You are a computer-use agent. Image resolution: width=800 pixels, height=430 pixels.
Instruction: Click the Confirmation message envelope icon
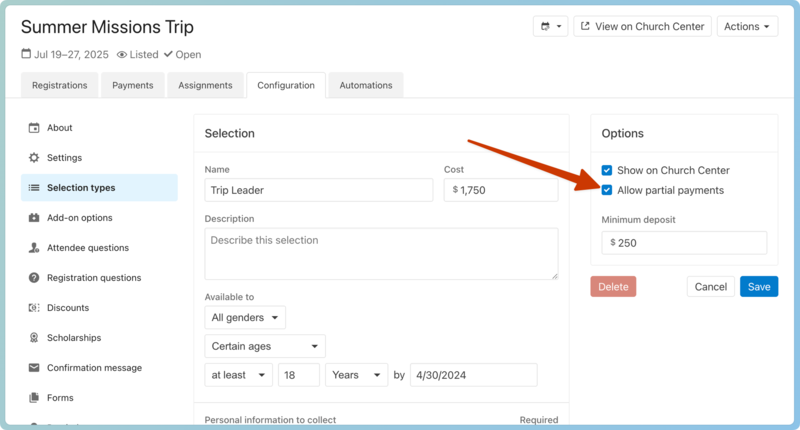34,368
